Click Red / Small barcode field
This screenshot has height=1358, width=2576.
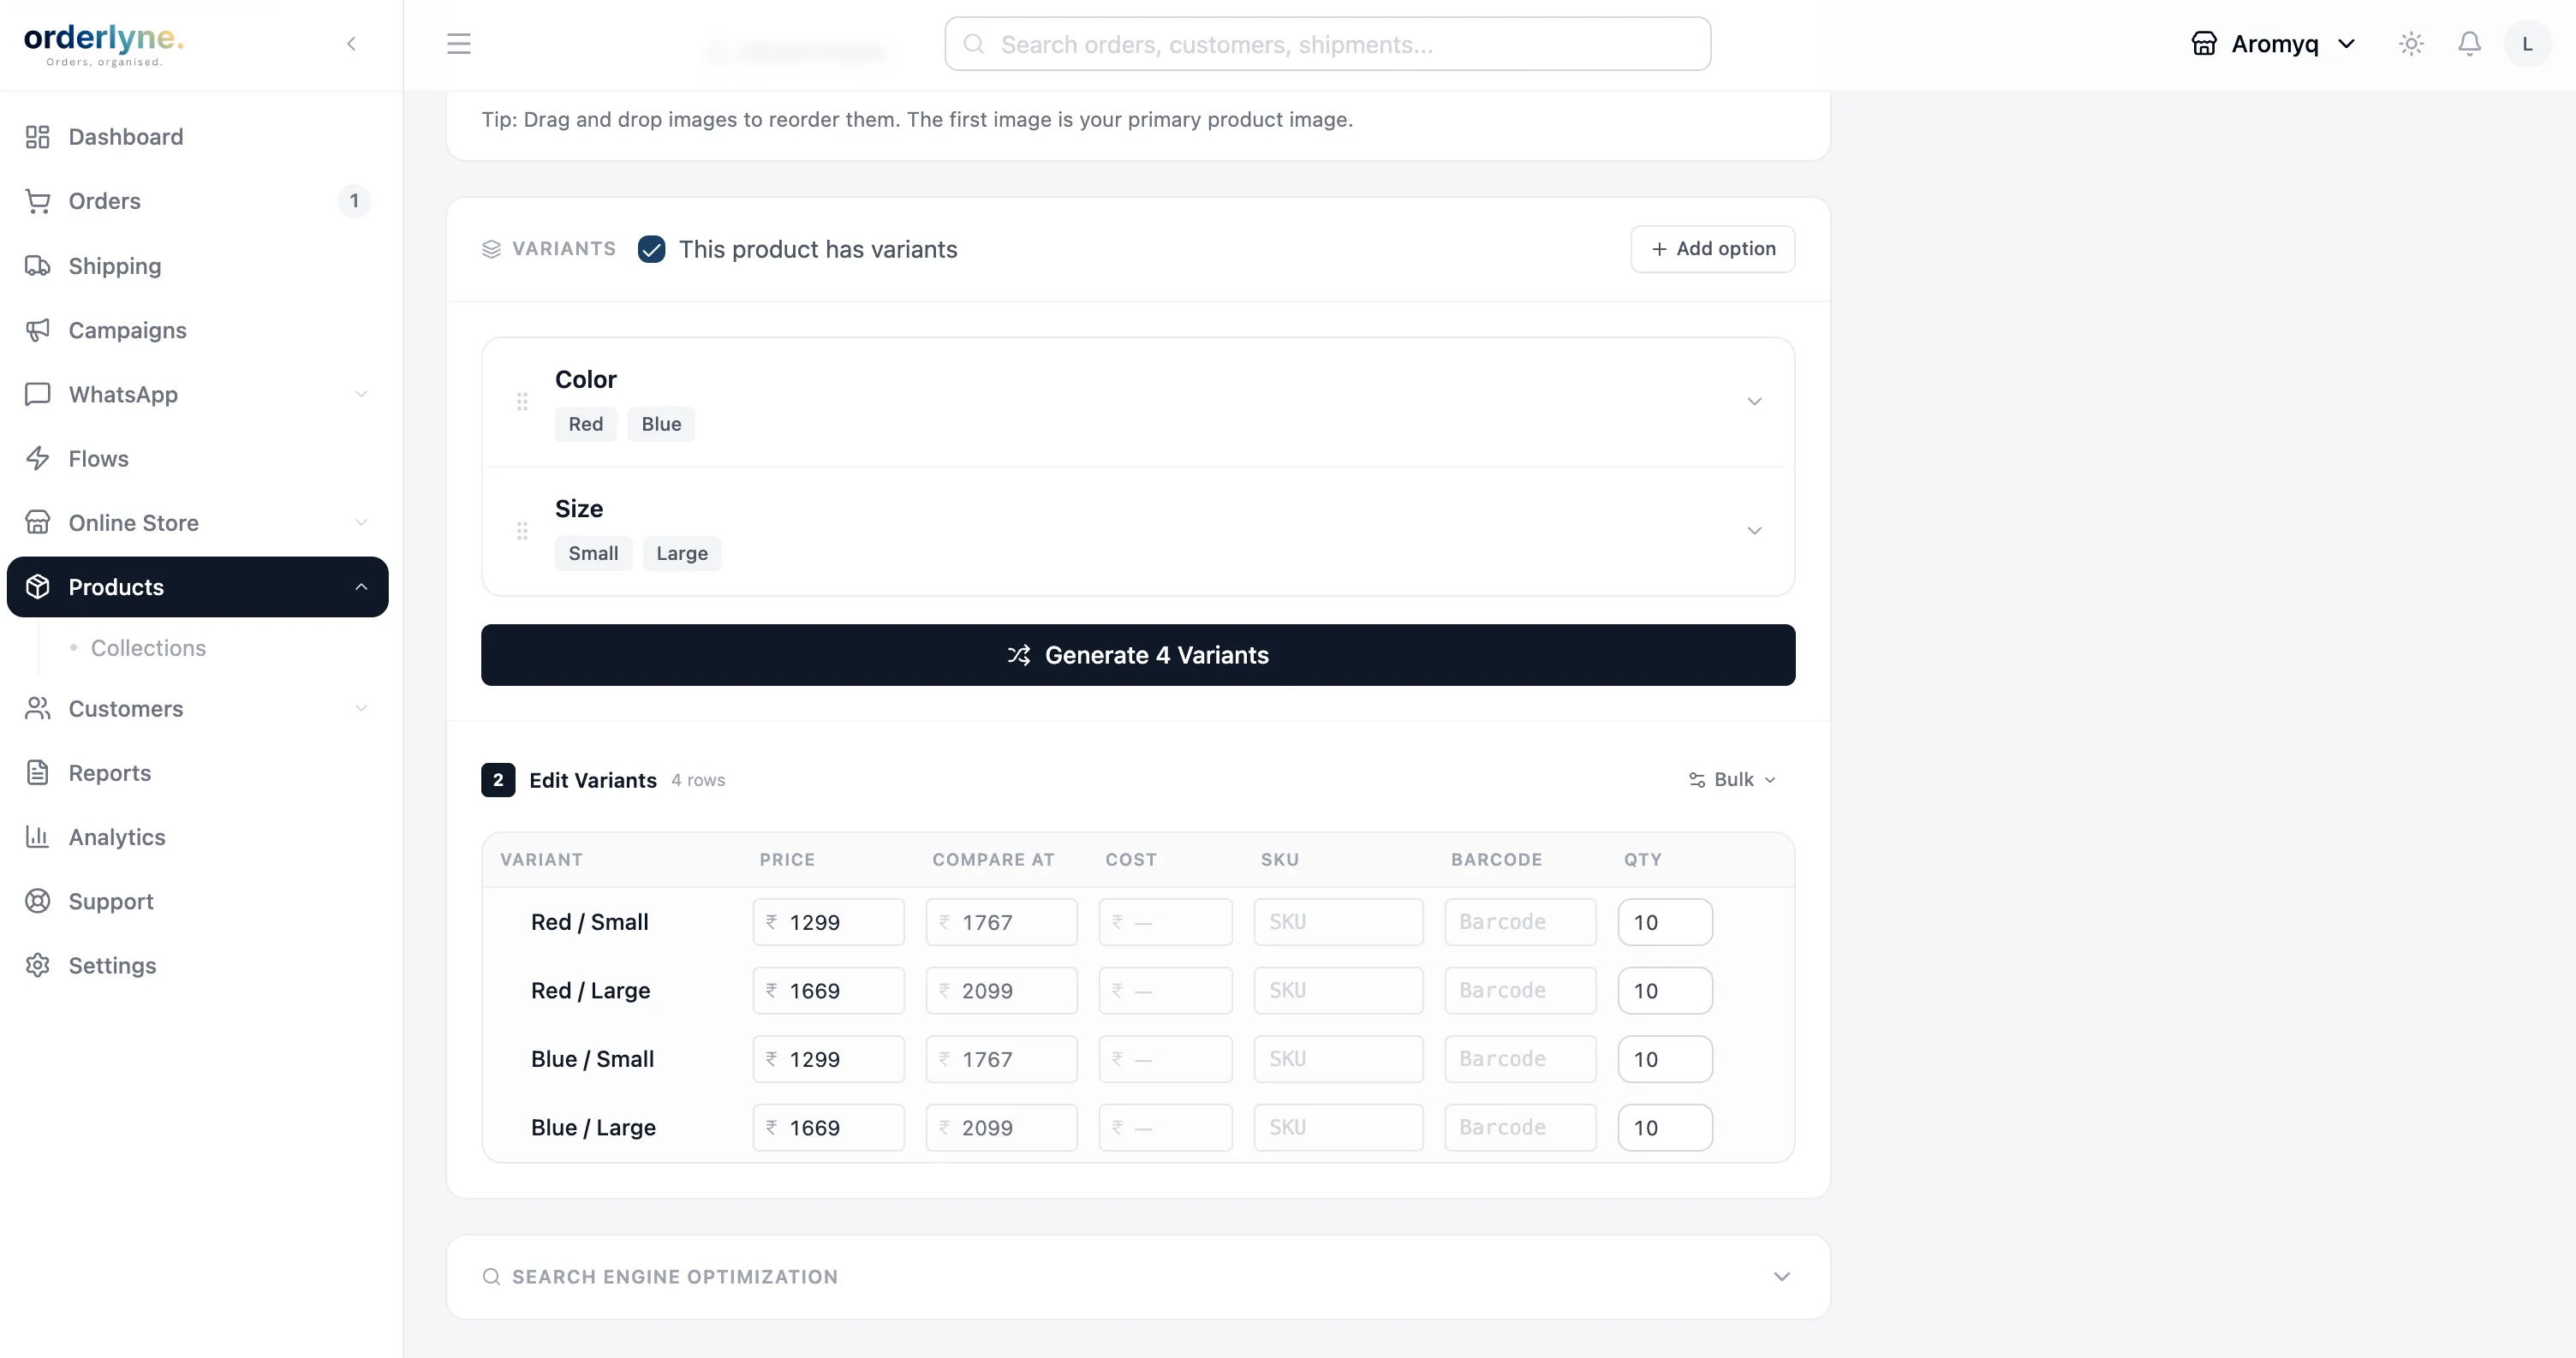point(1521,922)
